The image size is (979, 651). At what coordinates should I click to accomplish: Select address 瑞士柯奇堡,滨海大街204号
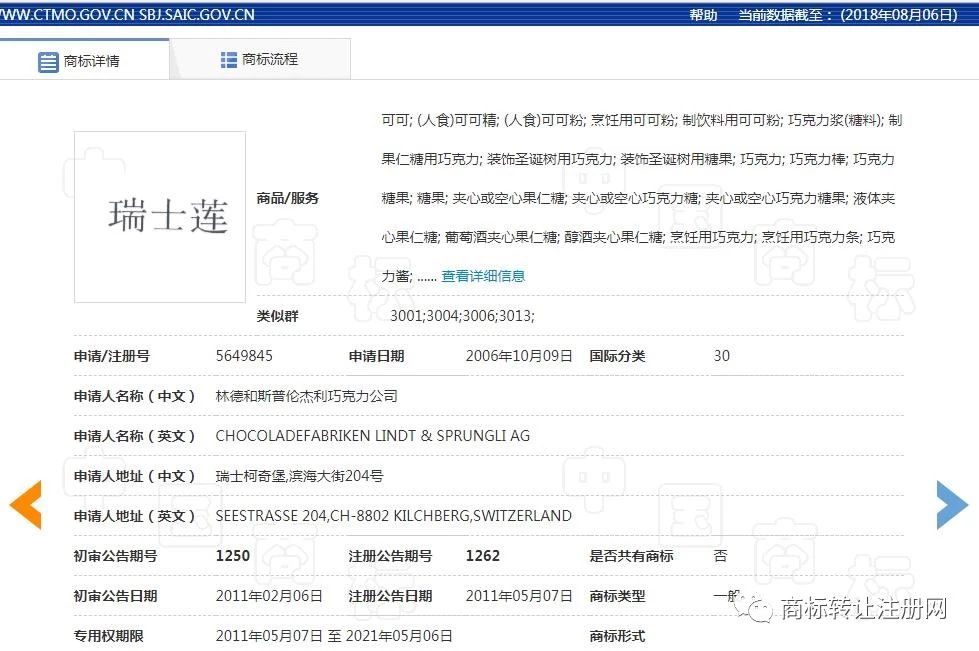pos(299,476)
